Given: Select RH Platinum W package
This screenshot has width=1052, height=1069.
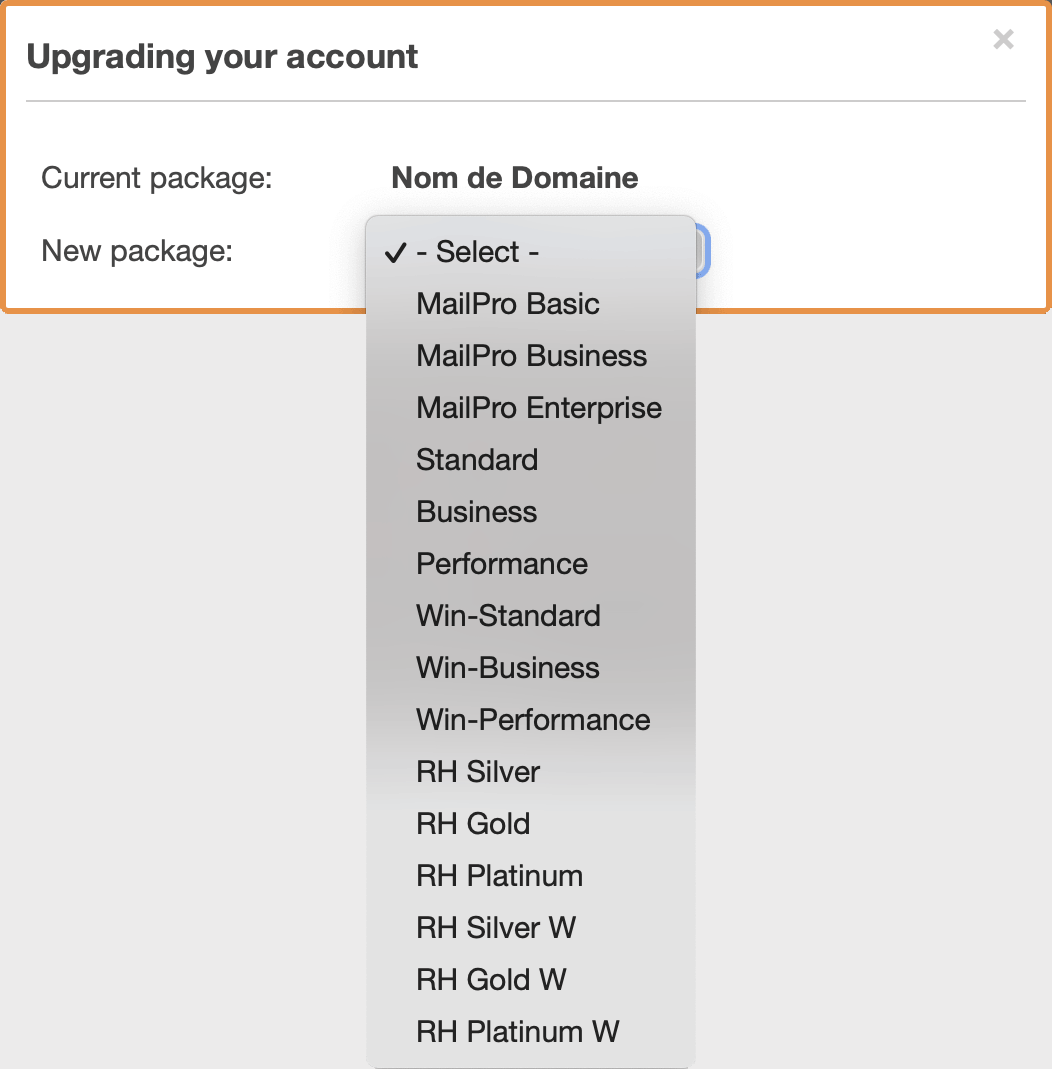Looking at the screenshot, I should click(530, 1032).
